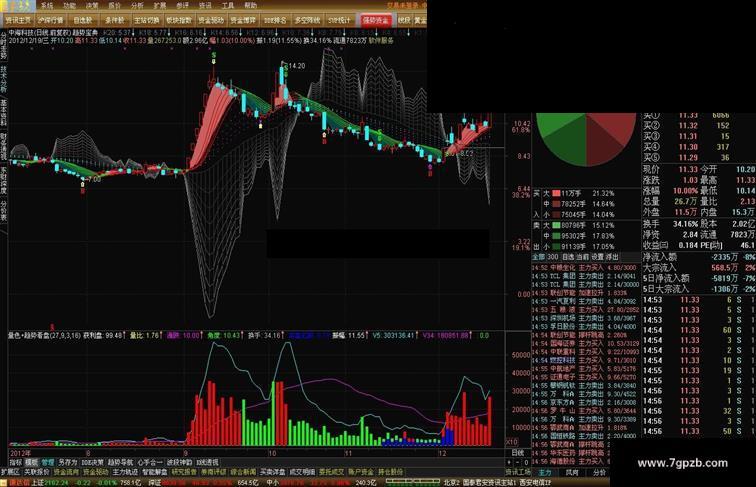Screen dimensions: 756x487
Task: Click the X10 volume scale label
Action: coord(511,442)
